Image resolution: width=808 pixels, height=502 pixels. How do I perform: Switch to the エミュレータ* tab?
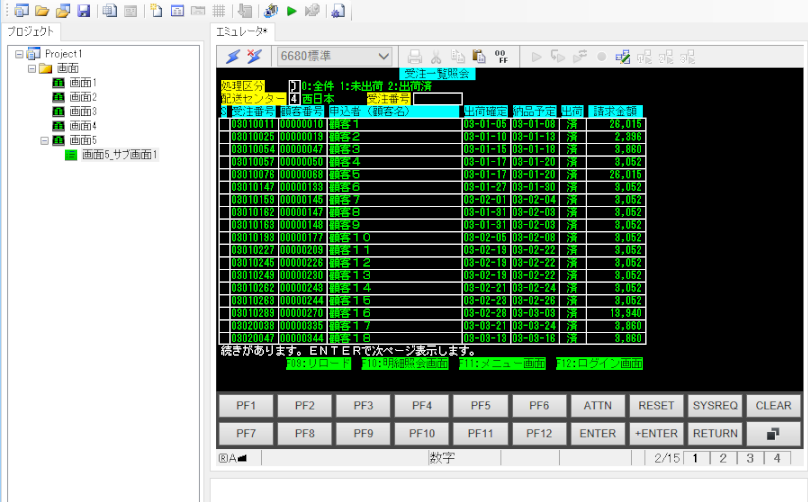tap(242, 31)
